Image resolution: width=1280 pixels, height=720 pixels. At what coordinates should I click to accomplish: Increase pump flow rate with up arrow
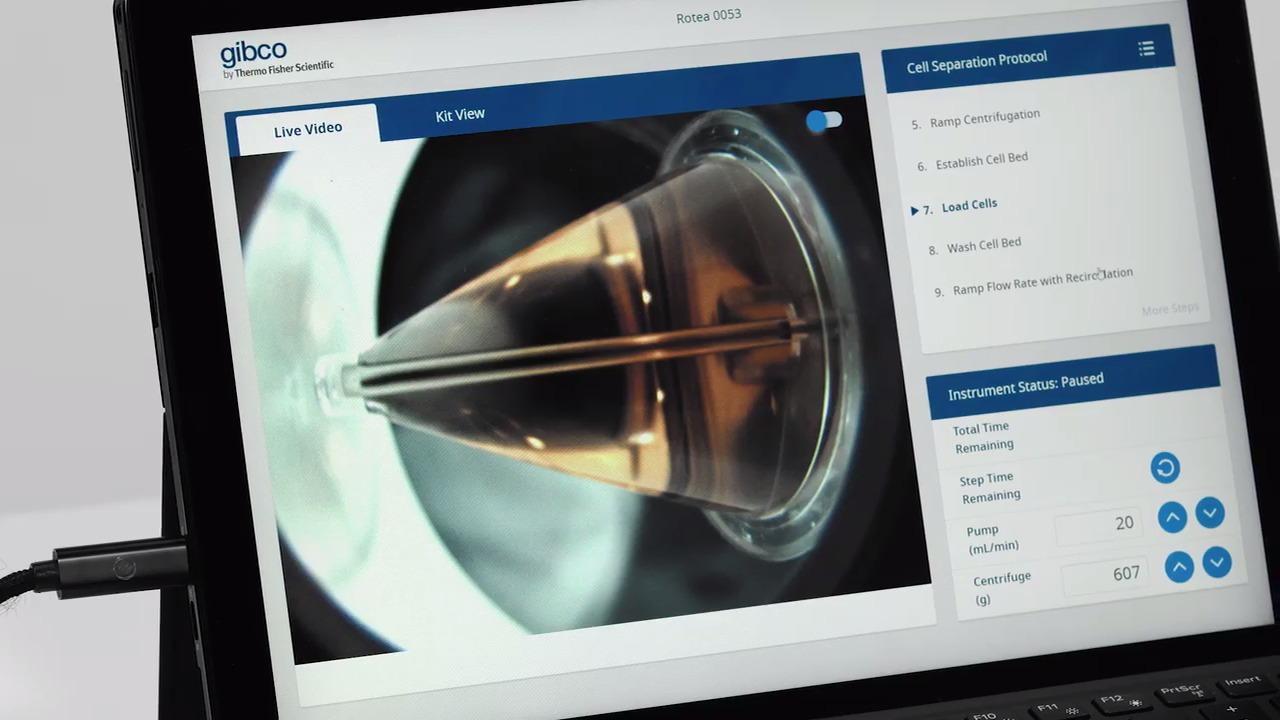[x=1172, y=517]
